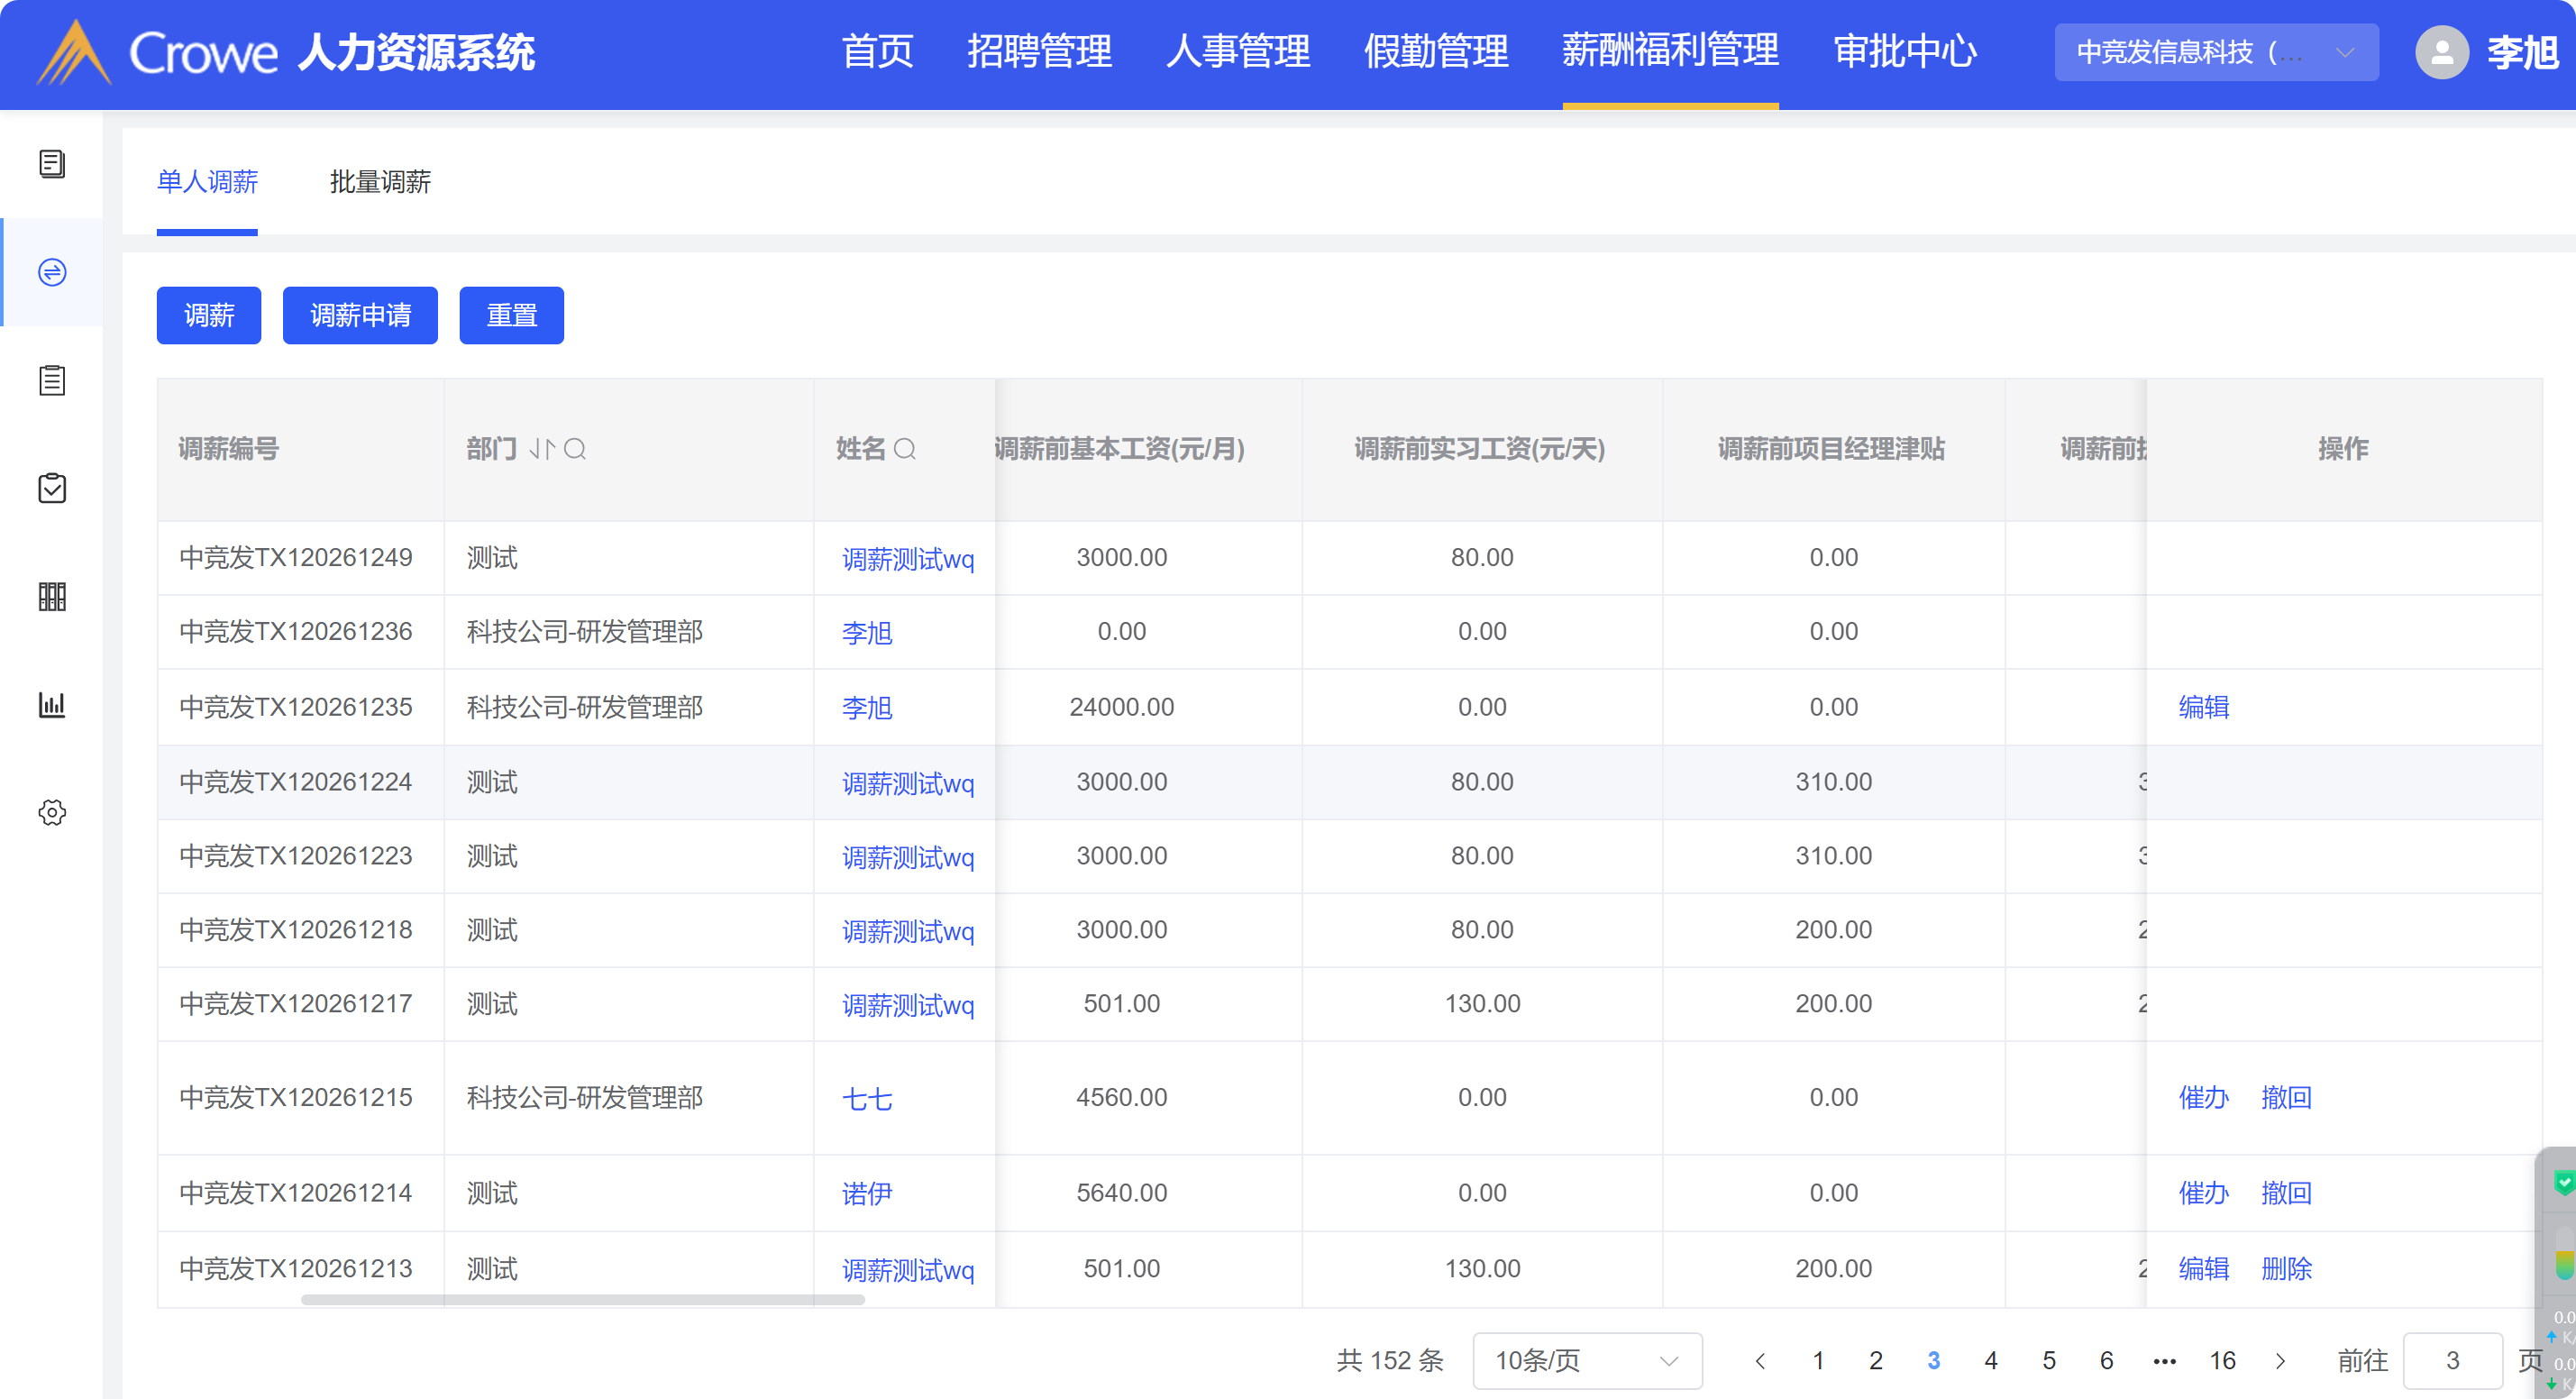Viewport: 2576px width, 1399px height.
Task: Open the bar chart reports sidebar icon
Action: 52,705
